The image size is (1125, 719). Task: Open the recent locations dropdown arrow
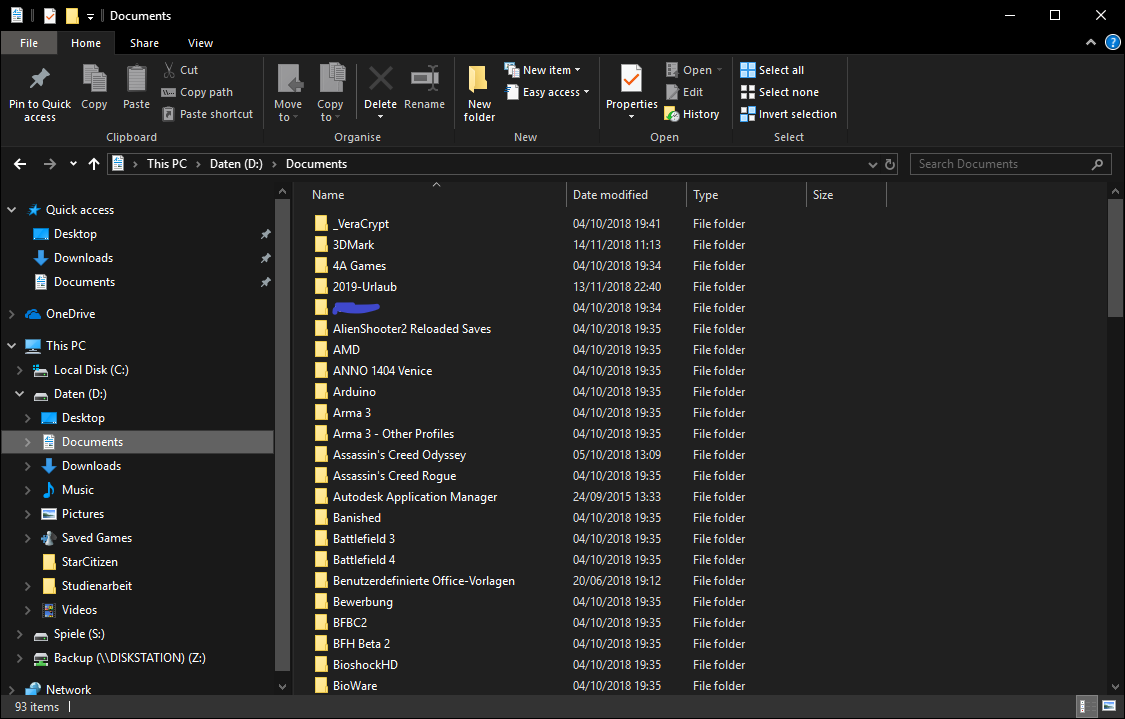click(73, 164)
